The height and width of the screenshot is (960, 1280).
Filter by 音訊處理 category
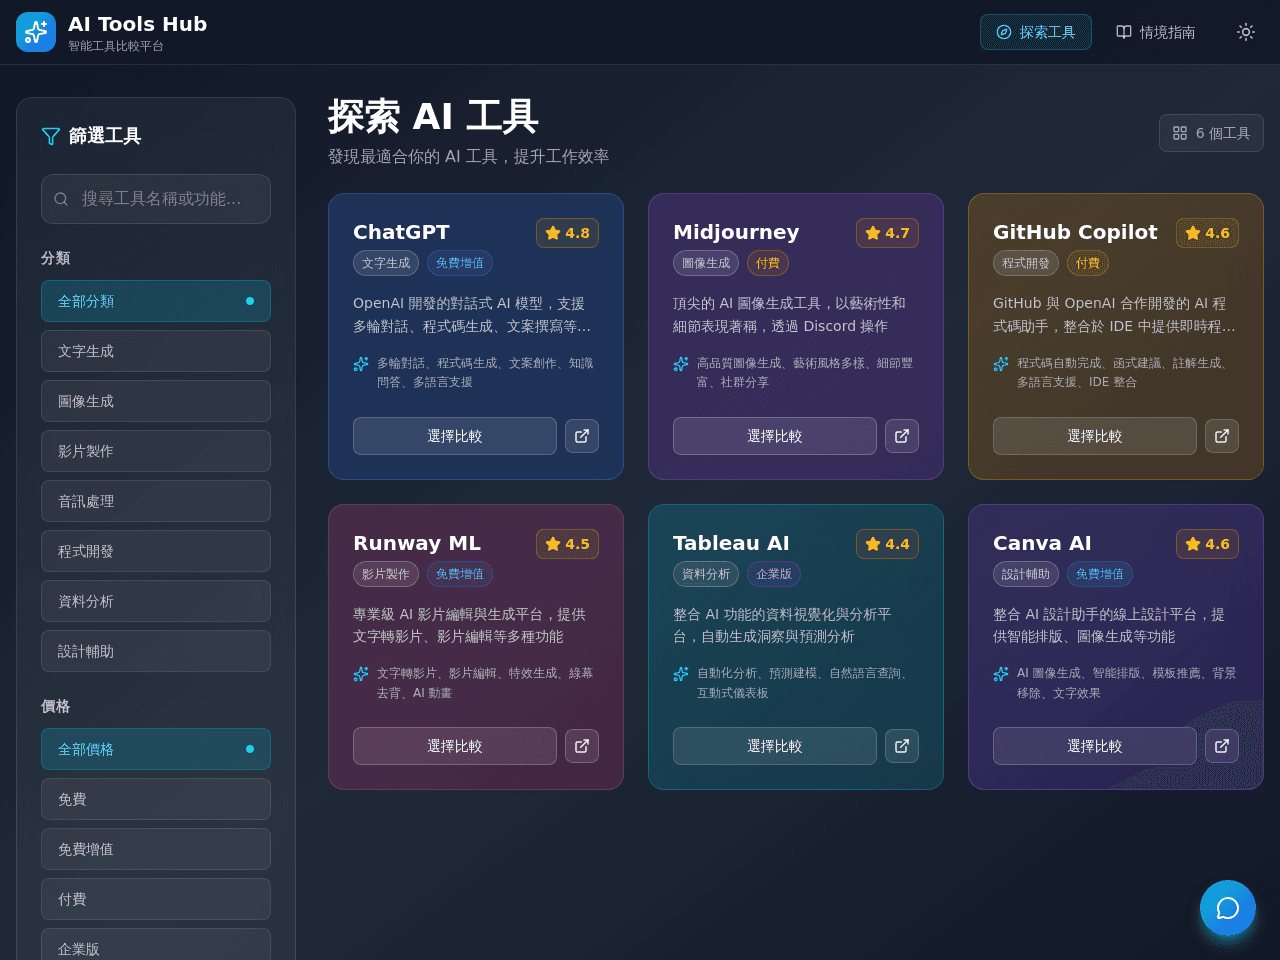click(156, 501)
